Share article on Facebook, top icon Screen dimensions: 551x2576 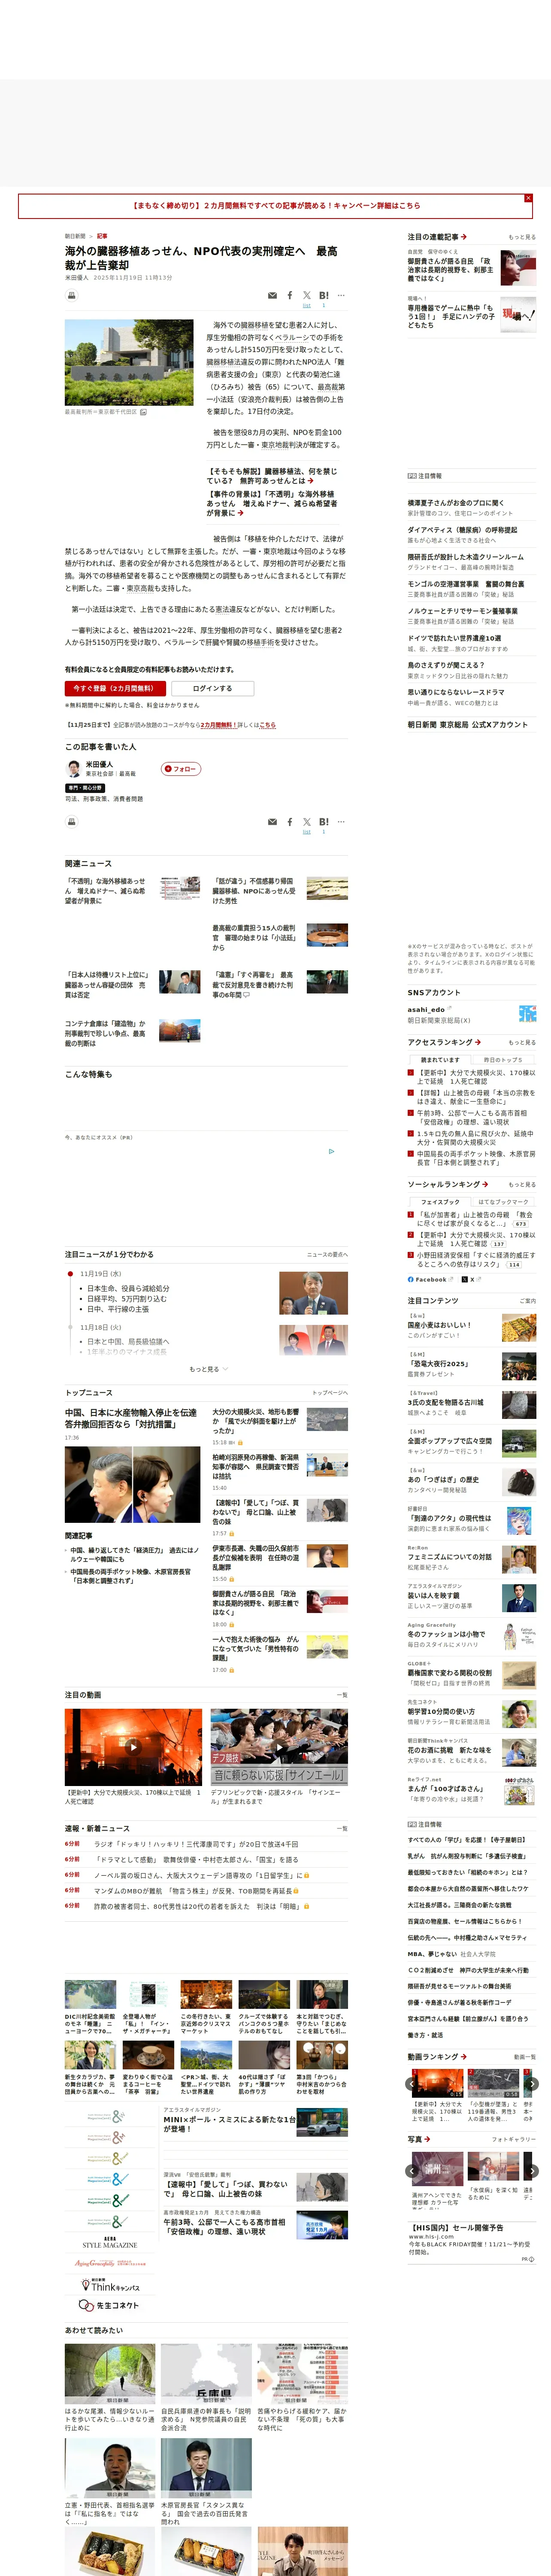coord(290,296)
